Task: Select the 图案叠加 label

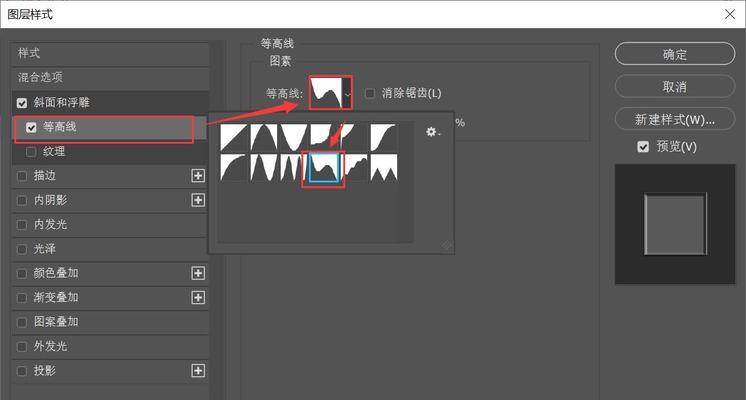Action: pos(56,322)
